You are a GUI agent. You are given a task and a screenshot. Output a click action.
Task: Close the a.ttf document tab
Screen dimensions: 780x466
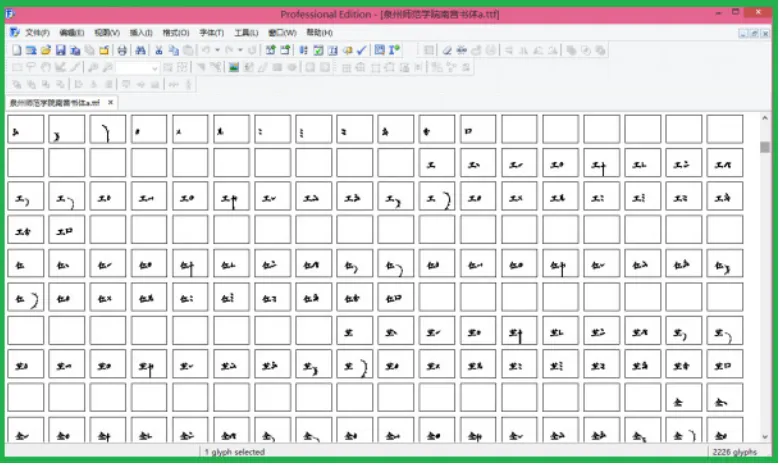tap(110, 102)
